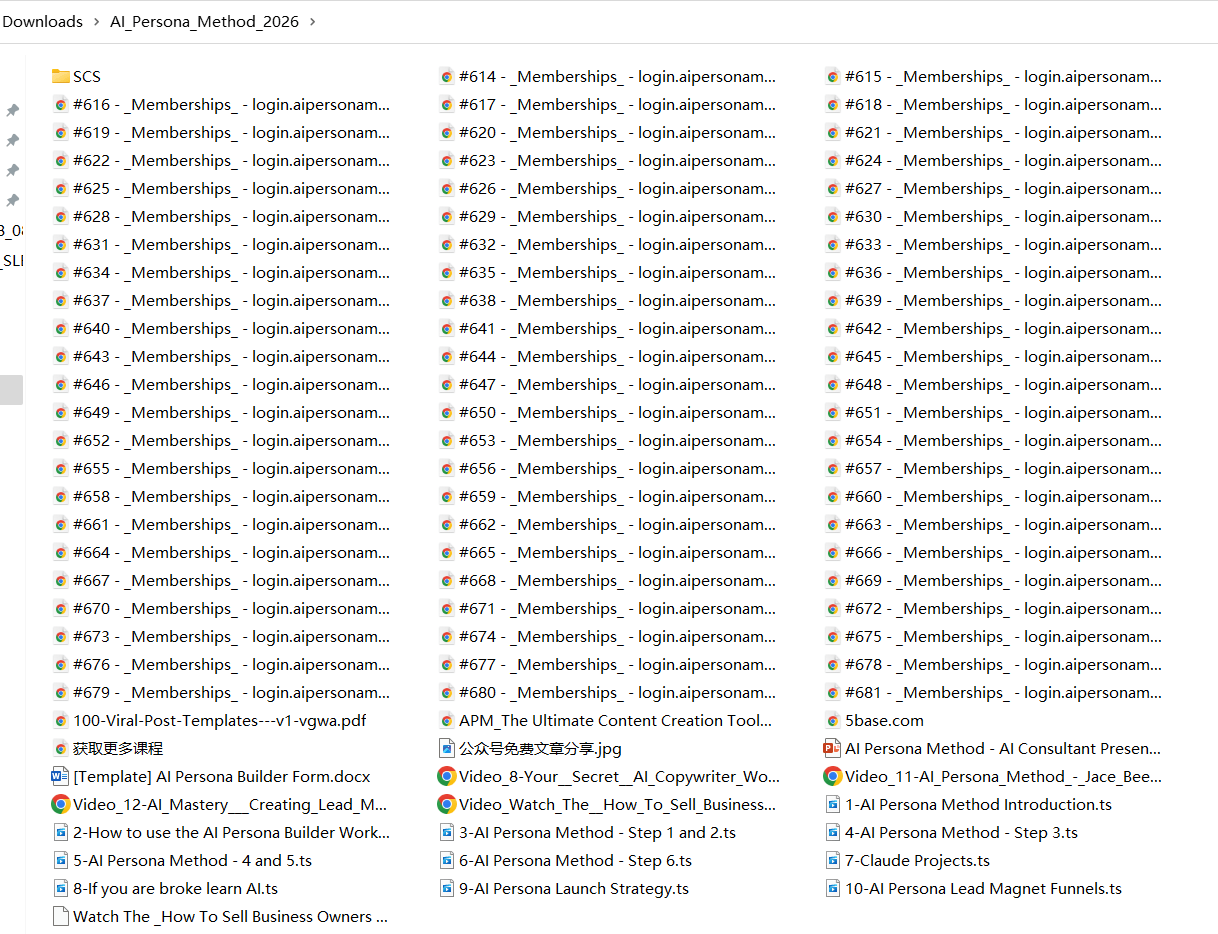This screenshot has height=934, width=1218.
Task: Open the SCS folder icon
Action: point(61,76)
